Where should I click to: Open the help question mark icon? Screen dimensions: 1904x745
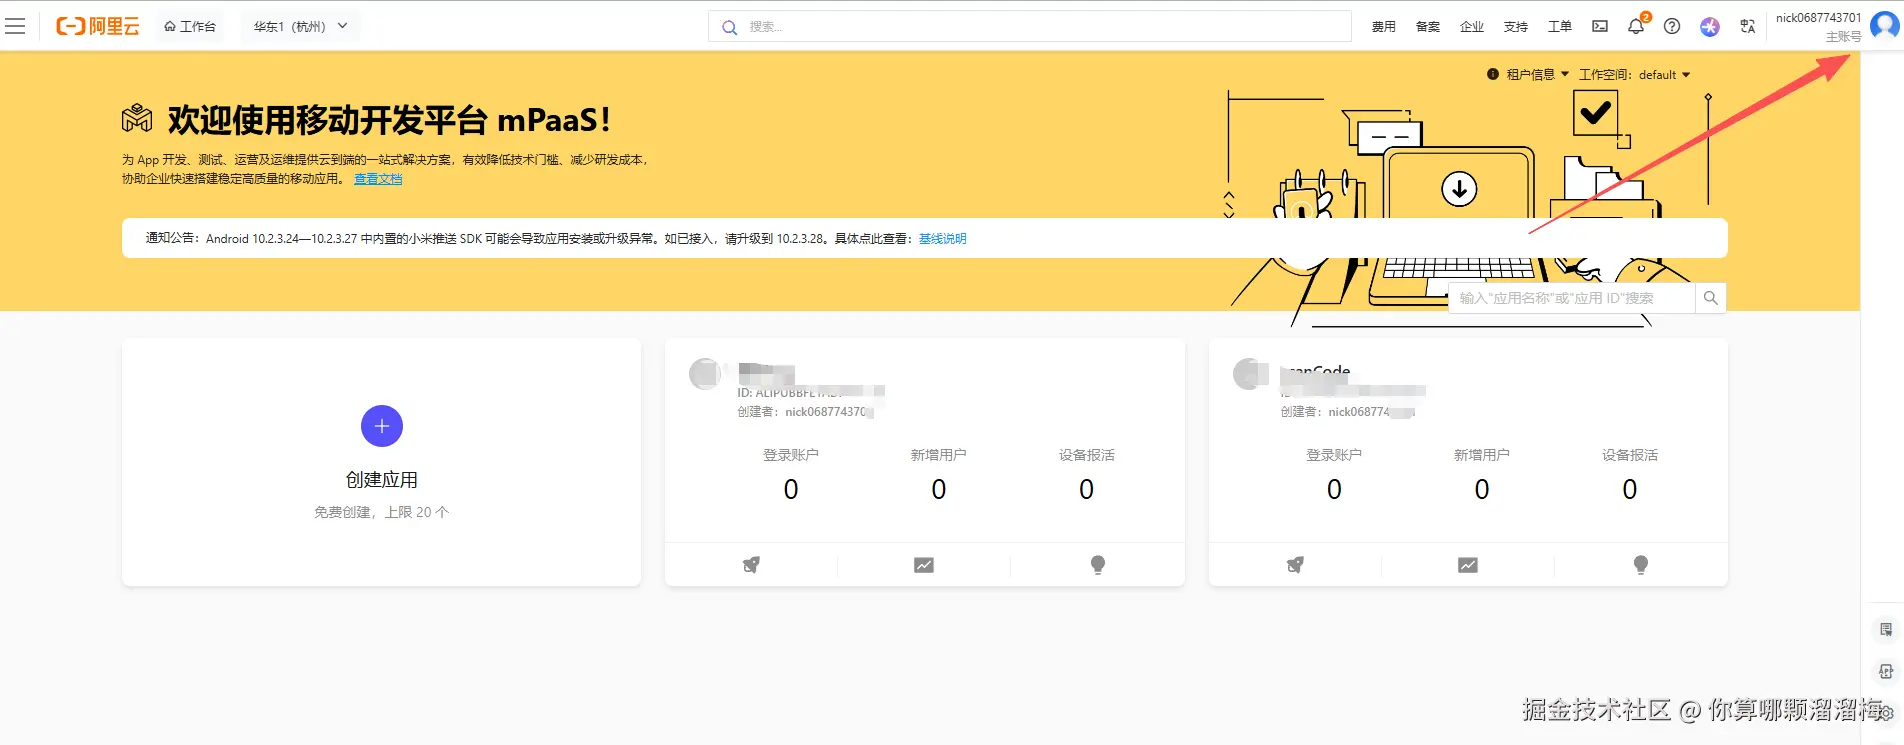coord(1672,26)
